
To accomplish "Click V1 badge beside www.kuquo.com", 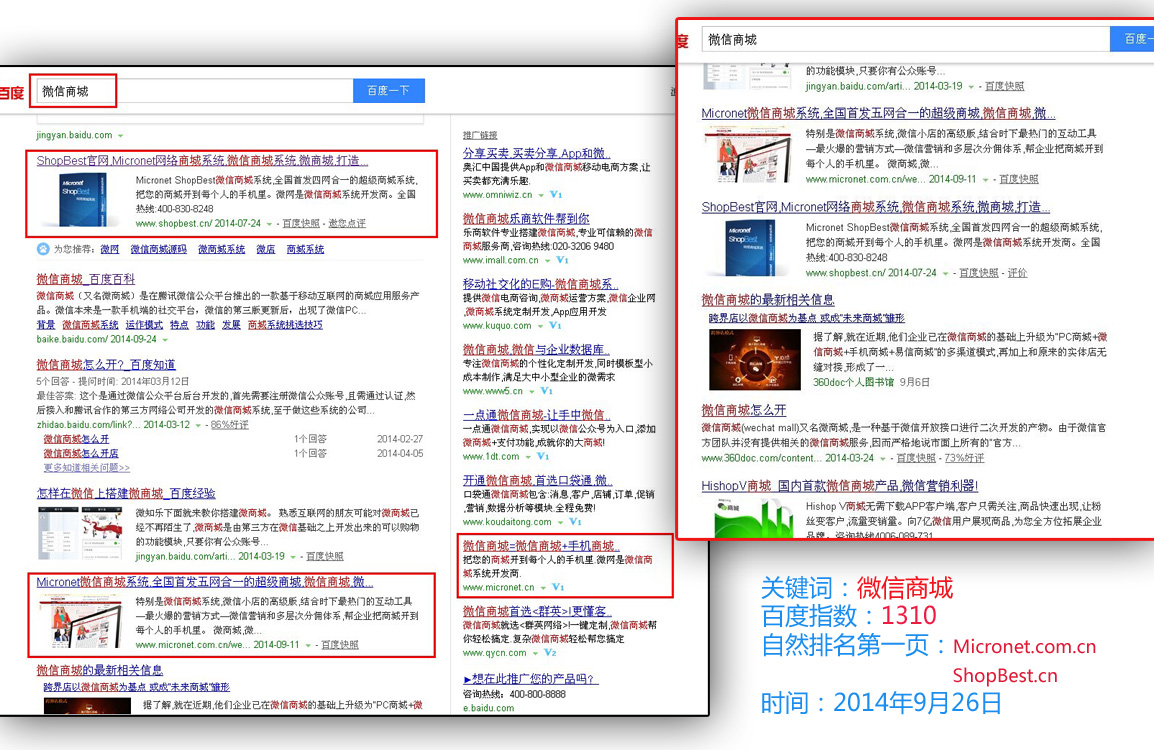I will pos(555,326).
